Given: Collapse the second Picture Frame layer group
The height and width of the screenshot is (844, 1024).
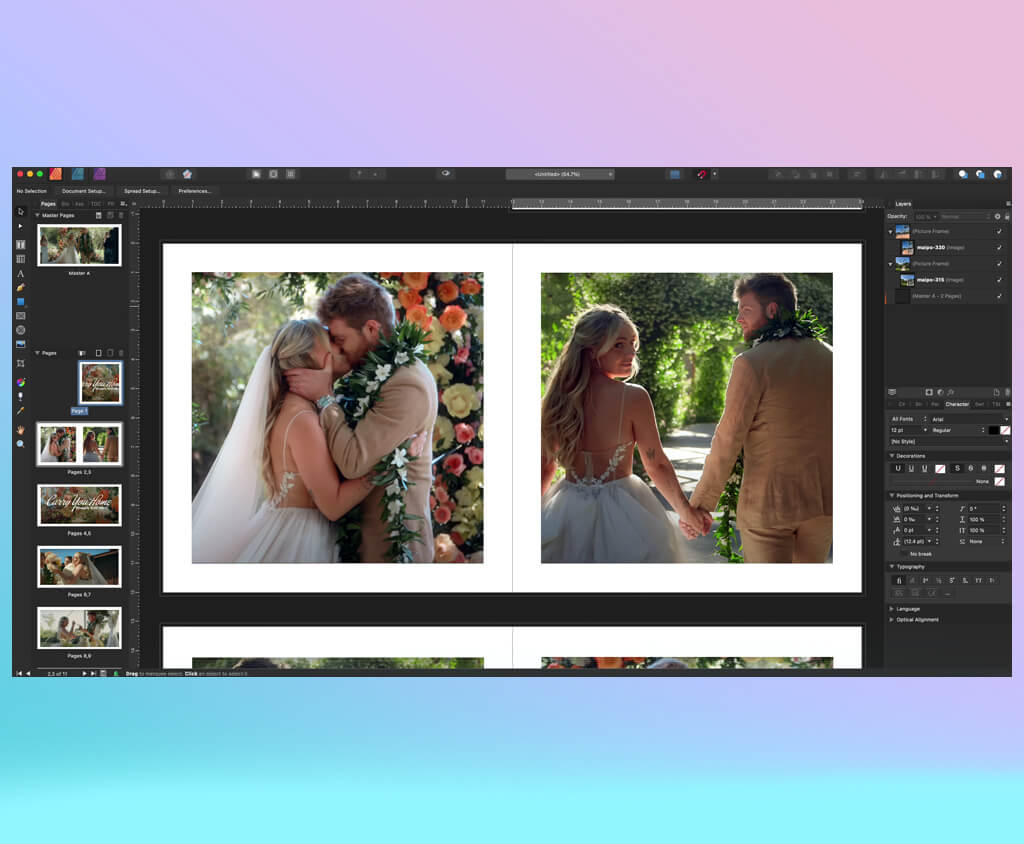Looking at the screenshot, I should pyautogui.click(x=890, y=264).
